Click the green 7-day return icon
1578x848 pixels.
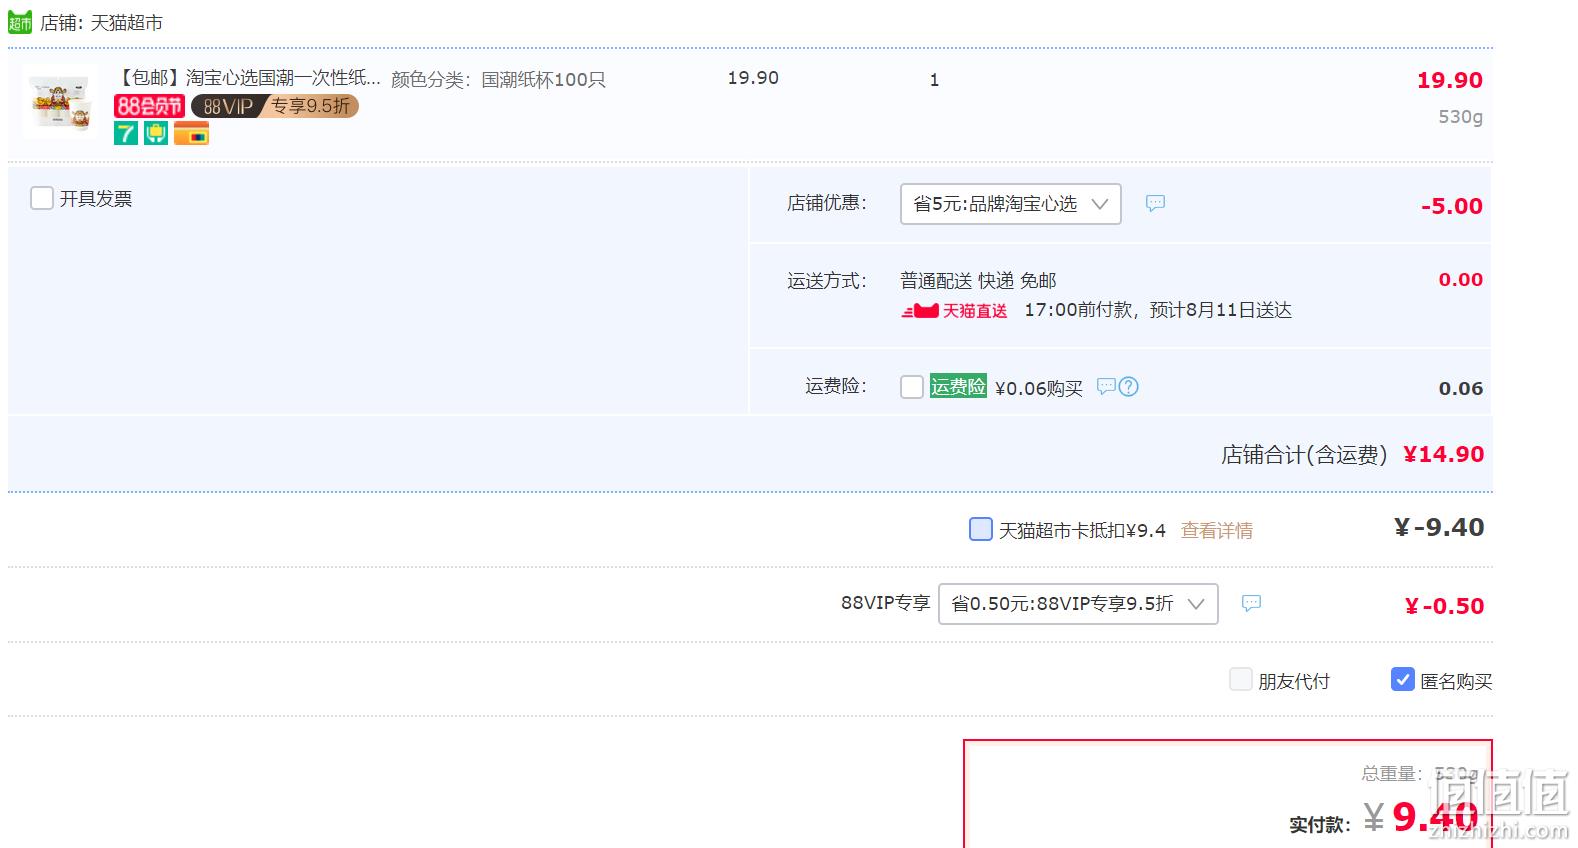pyautogui.click(x=126, y=133)
